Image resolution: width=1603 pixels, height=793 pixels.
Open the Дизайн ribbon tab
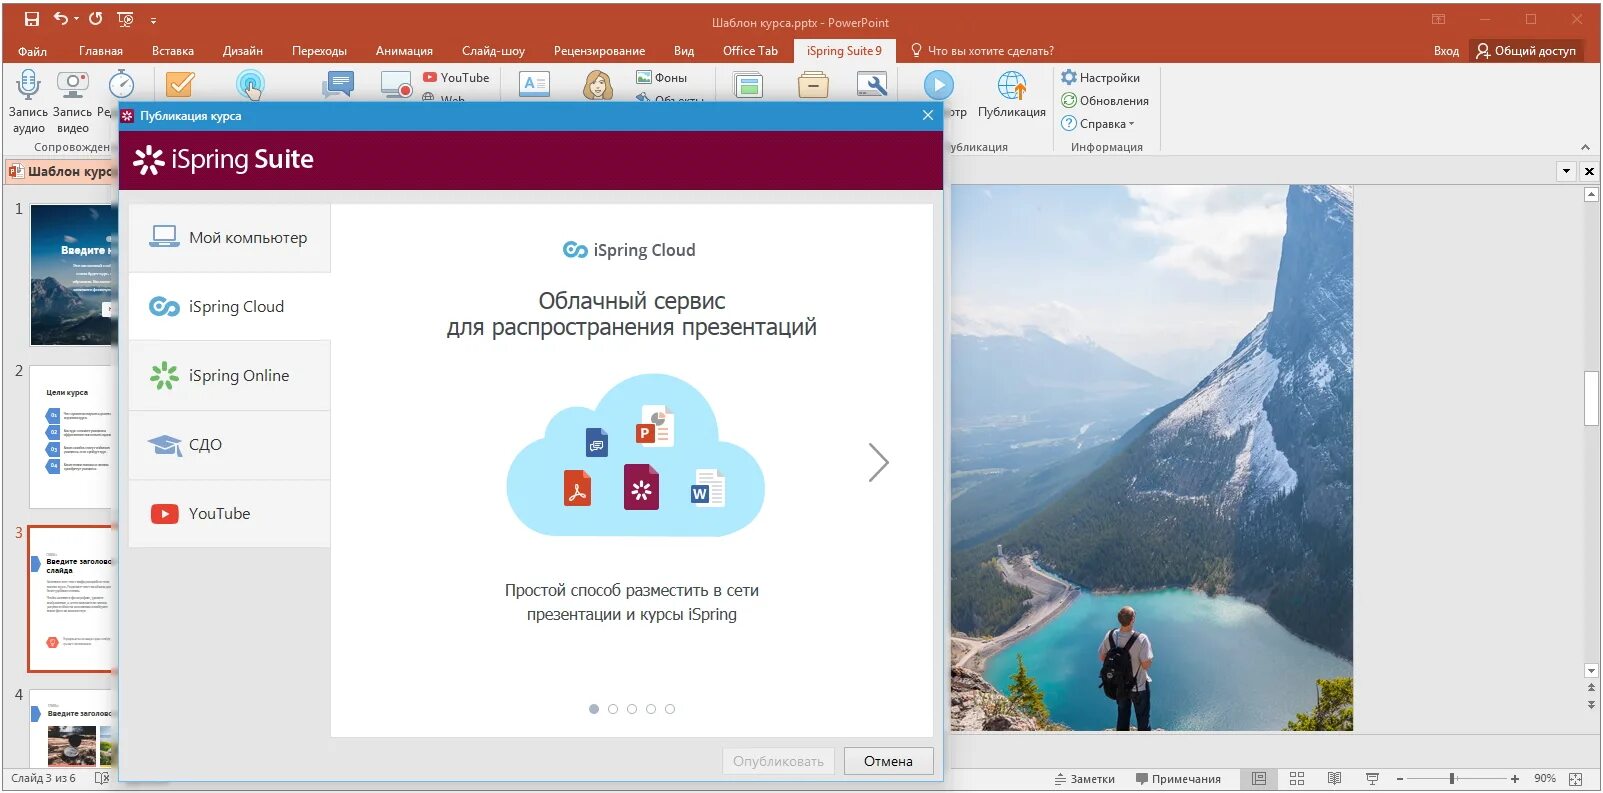(x=243, y=51)
